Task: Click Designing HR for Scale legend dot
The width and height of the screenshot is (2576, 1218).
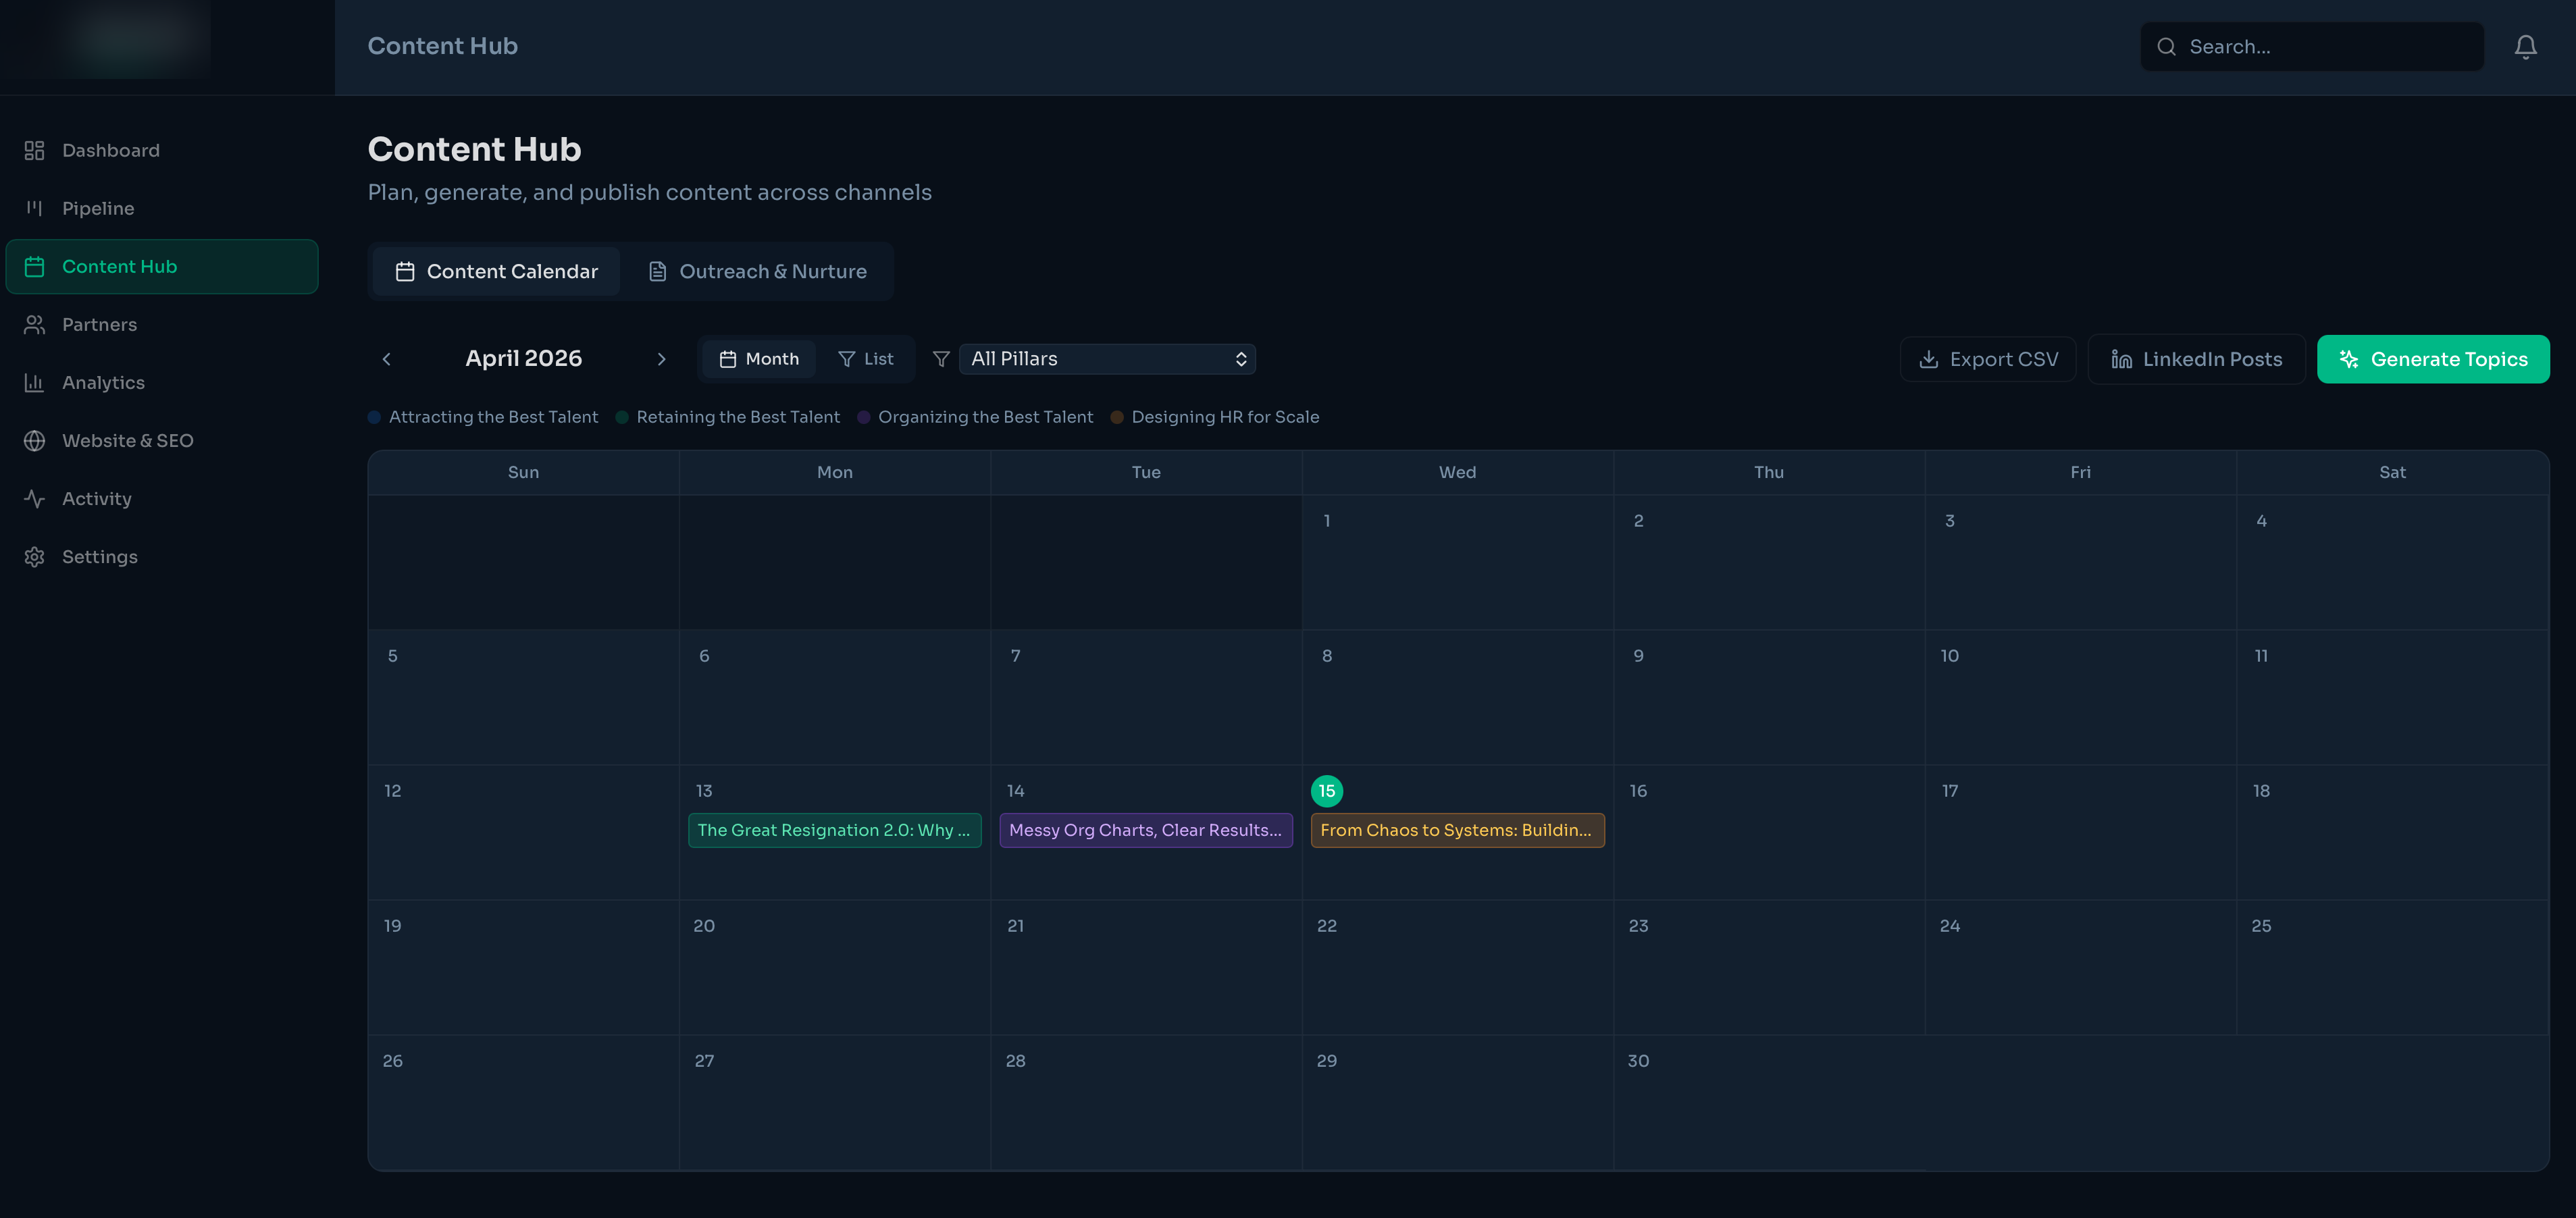Action: click(x=1117, y=417)
